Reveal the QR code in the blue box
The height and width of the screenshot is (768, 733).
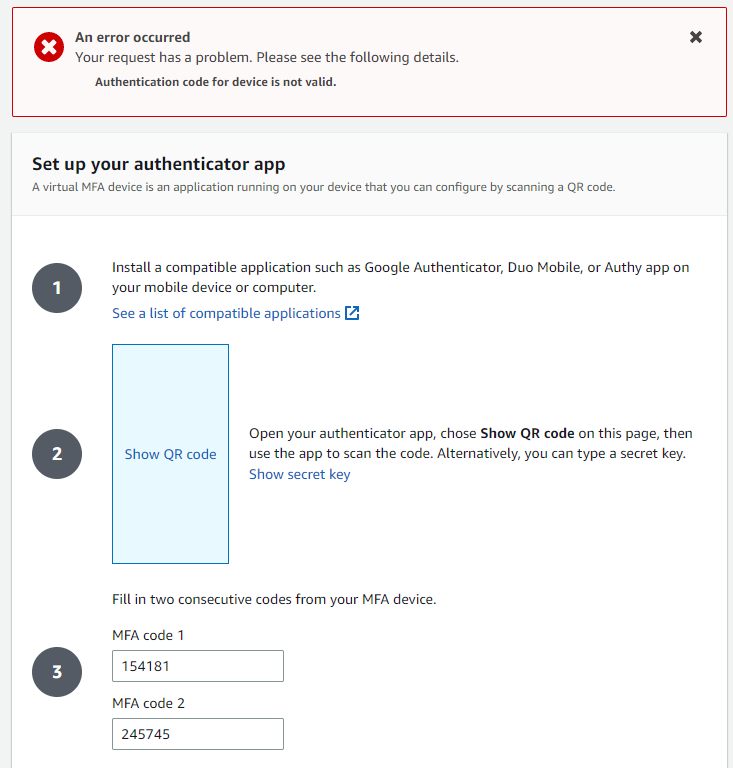pyautogui.click(x=170, y=454)
